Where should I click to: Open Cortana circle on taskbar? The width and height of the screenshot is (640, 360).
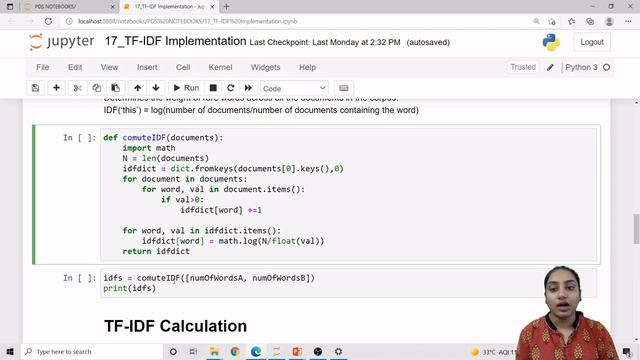click(173, 351)
